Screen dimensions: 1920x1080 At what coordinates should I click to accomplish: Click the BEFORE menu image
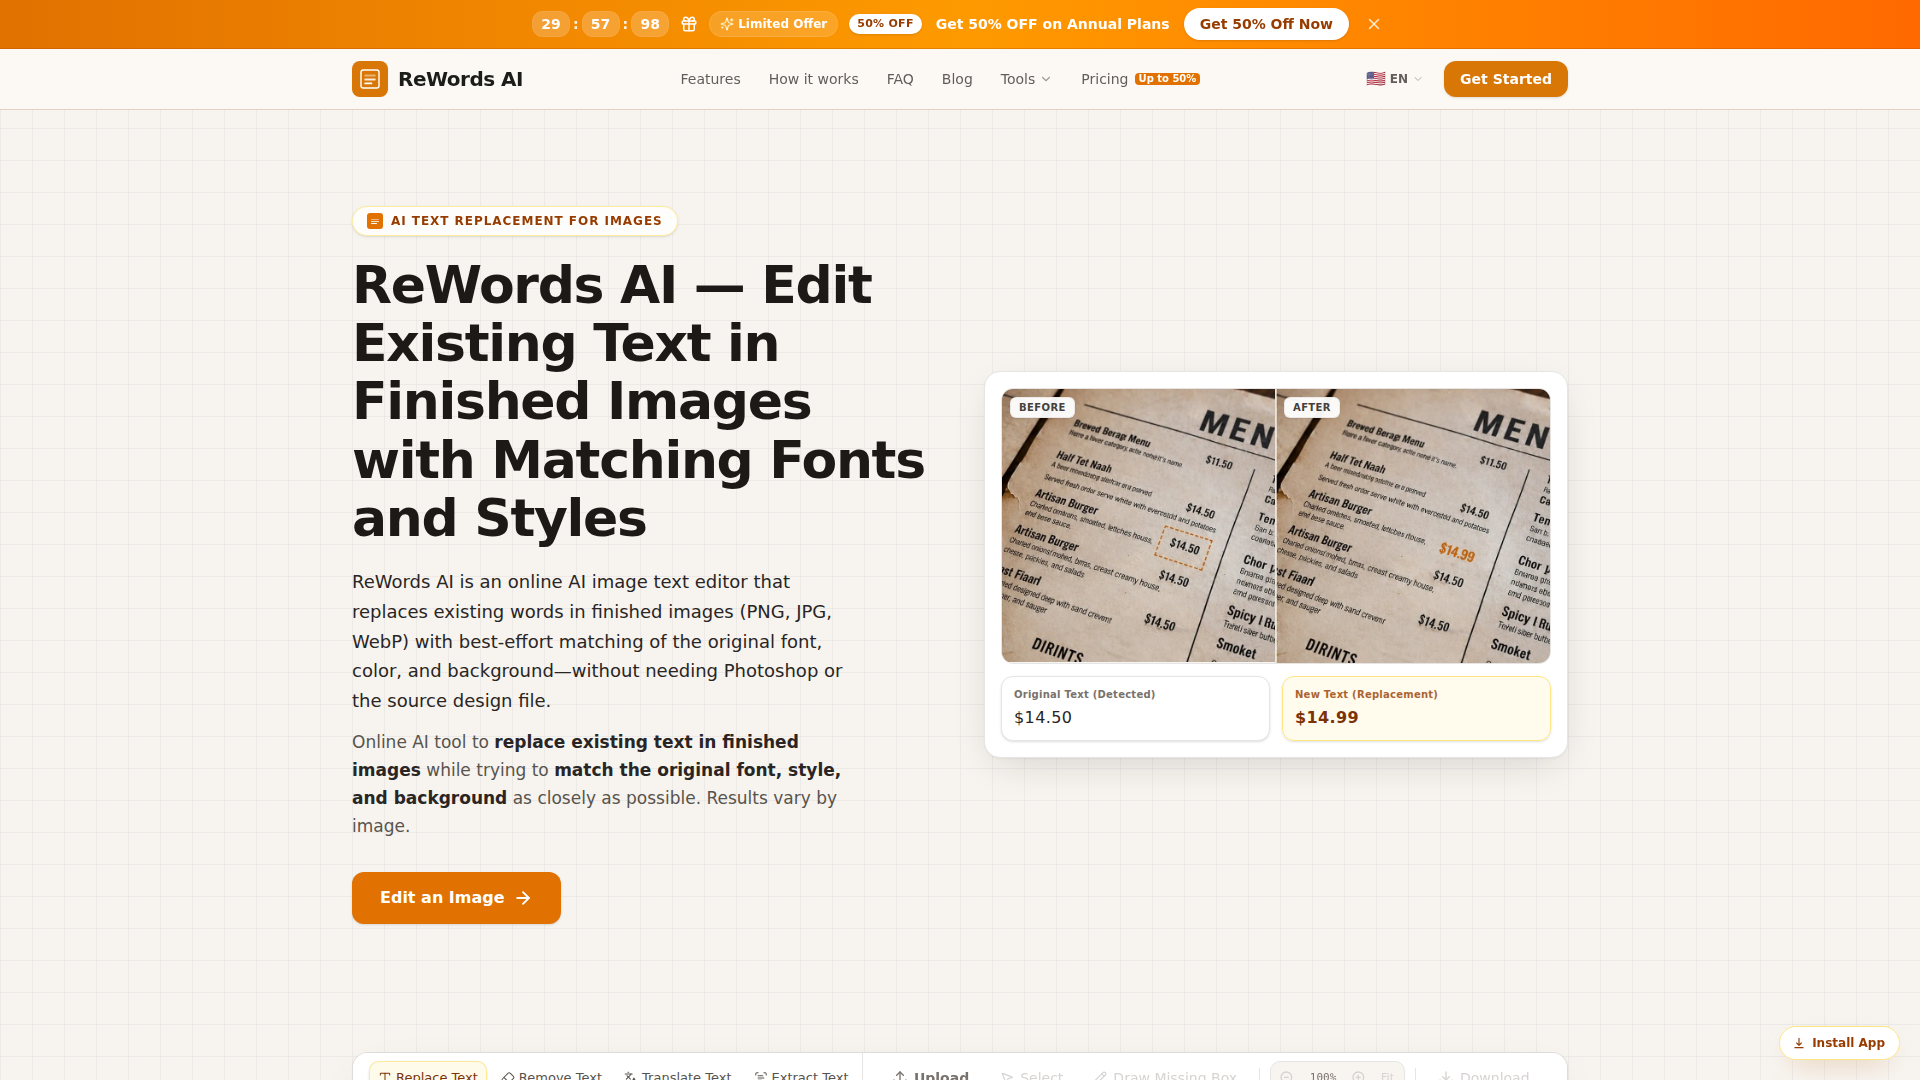click(1138, 526)
